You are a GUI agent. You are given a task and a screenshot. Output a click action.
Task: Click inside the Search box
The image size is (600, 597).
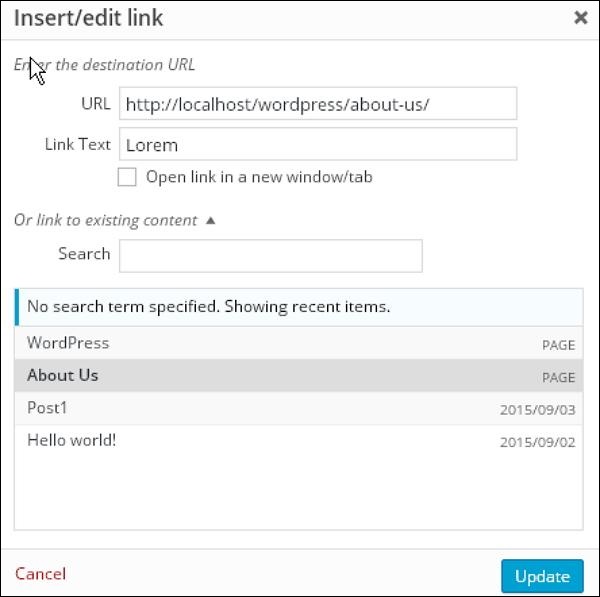(x=270, y=255)
